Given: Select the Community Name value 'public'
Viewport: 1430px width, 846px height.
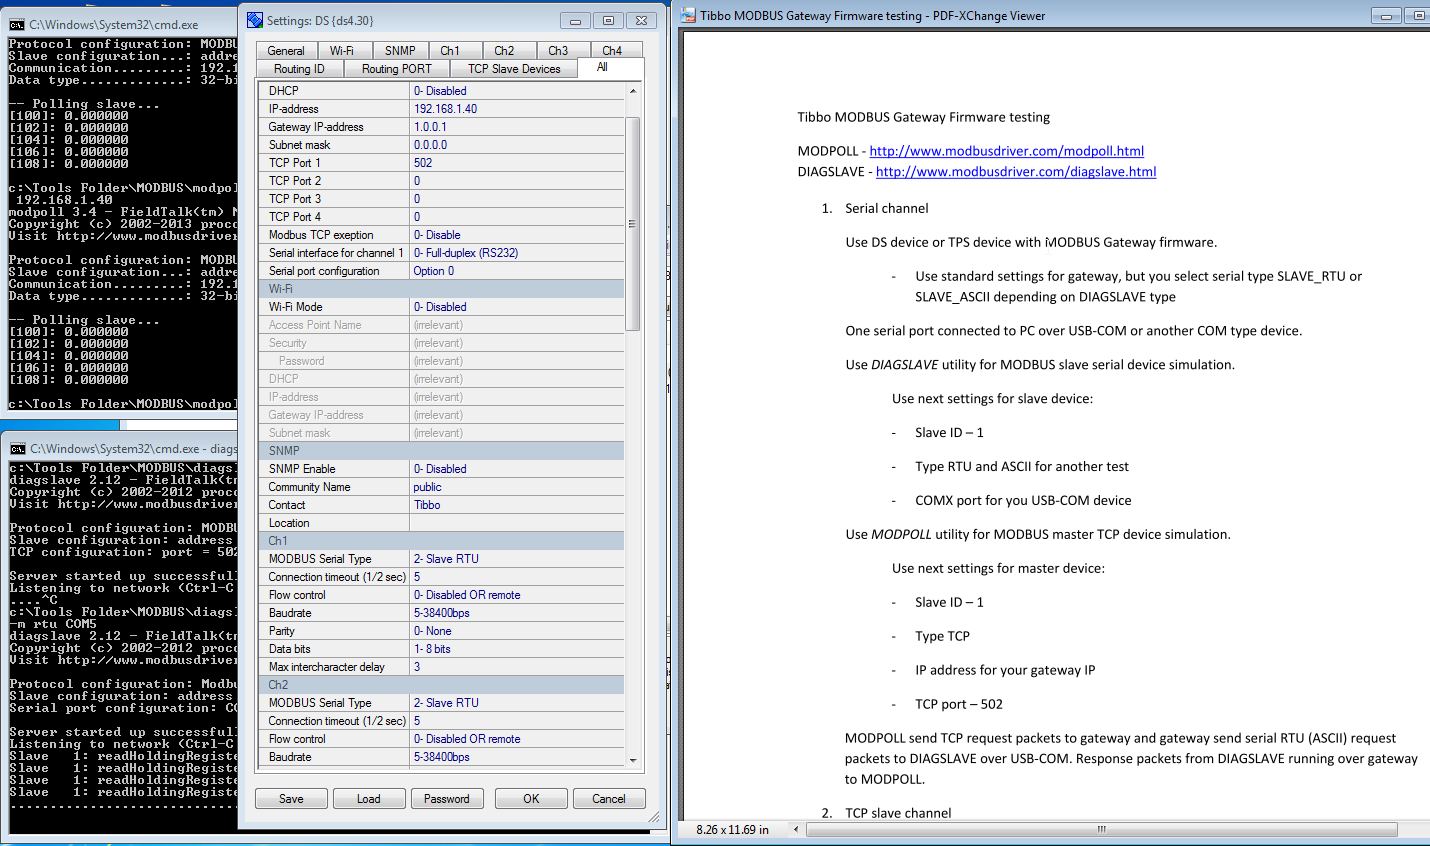Looking at the screenshot, I should point(427,487).
